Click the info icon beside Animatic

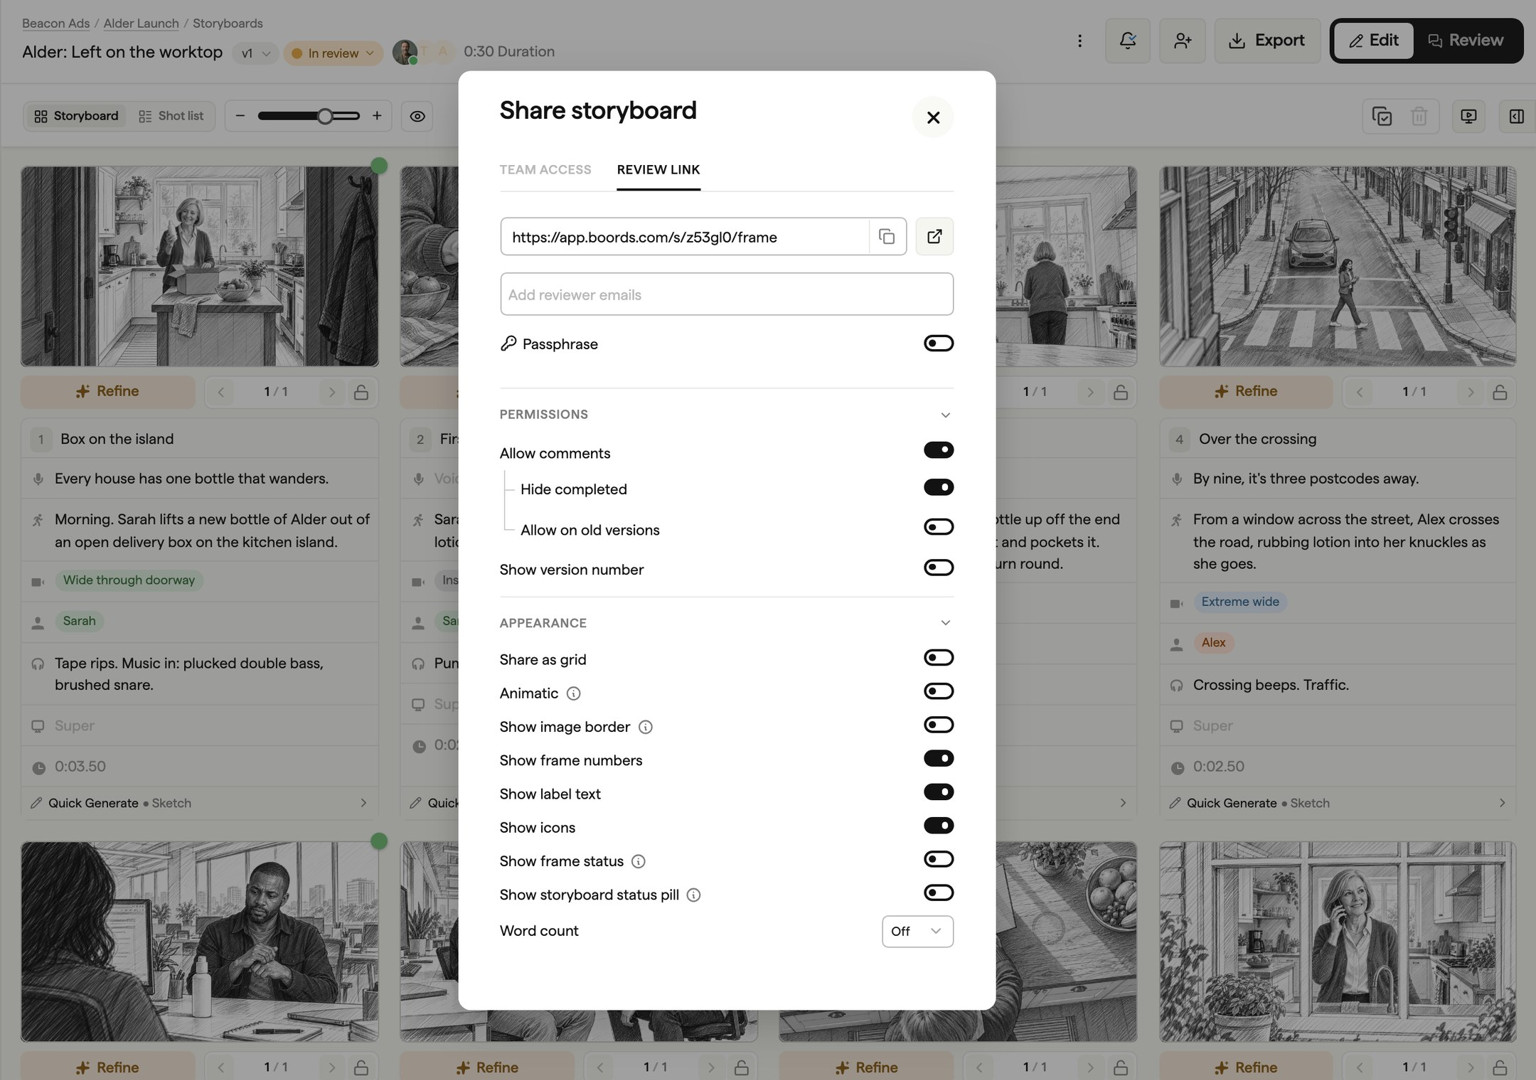pyautogui.click(x=574, y=694)
